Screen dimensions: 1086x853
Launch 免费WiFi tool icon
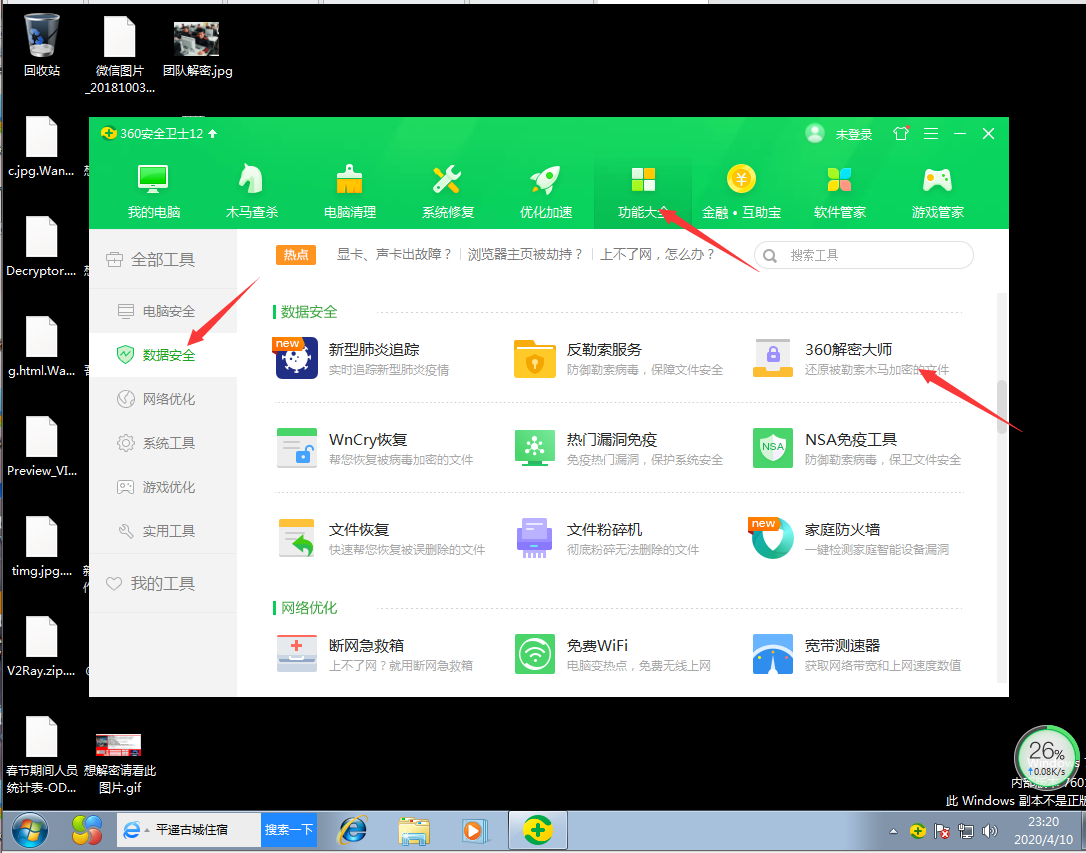pyautogui.click(x=535, y=654)
